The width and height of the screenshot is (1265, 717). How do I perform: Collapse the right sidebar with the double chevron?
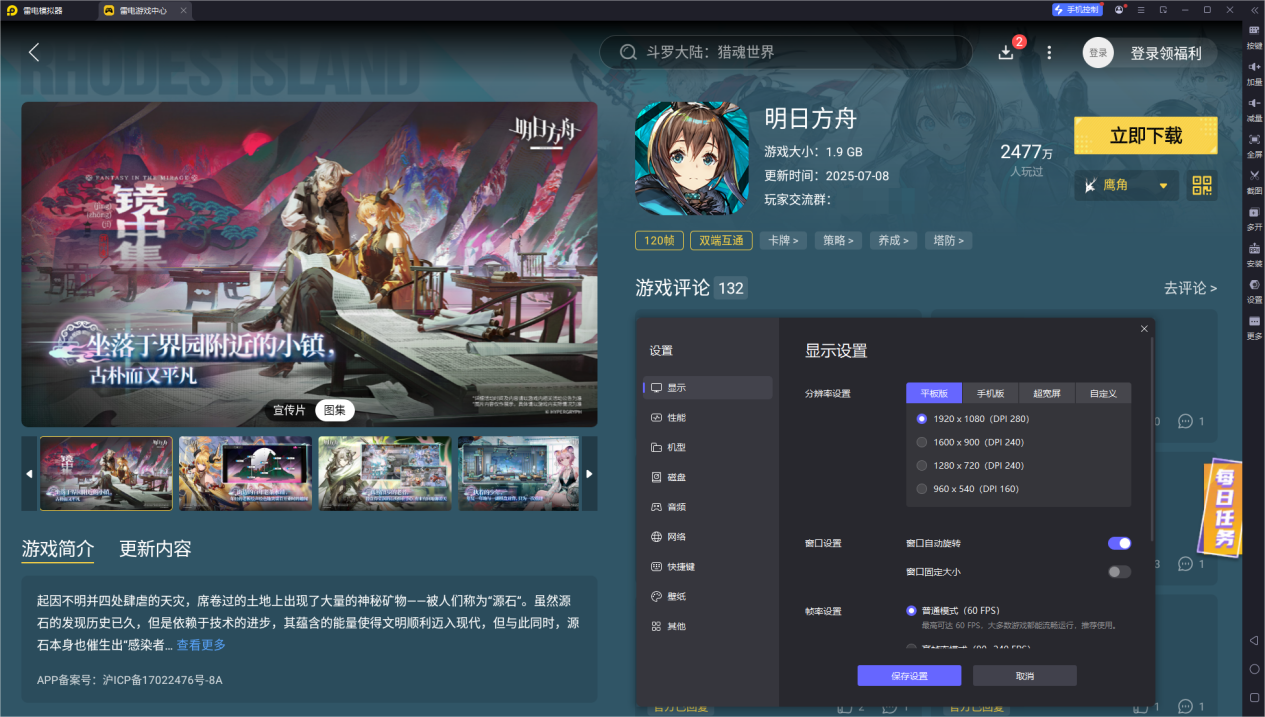click(1254, 10)
